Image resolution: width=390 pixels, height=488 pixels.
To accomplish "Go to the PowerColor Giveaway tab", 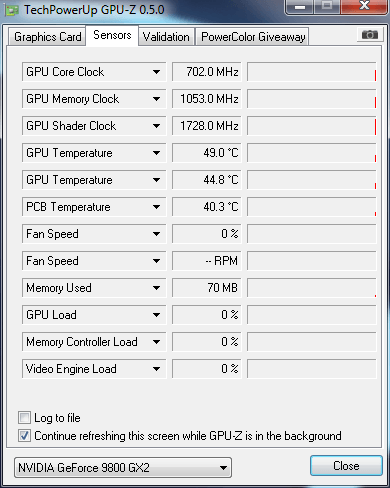I will pos(253,37).
